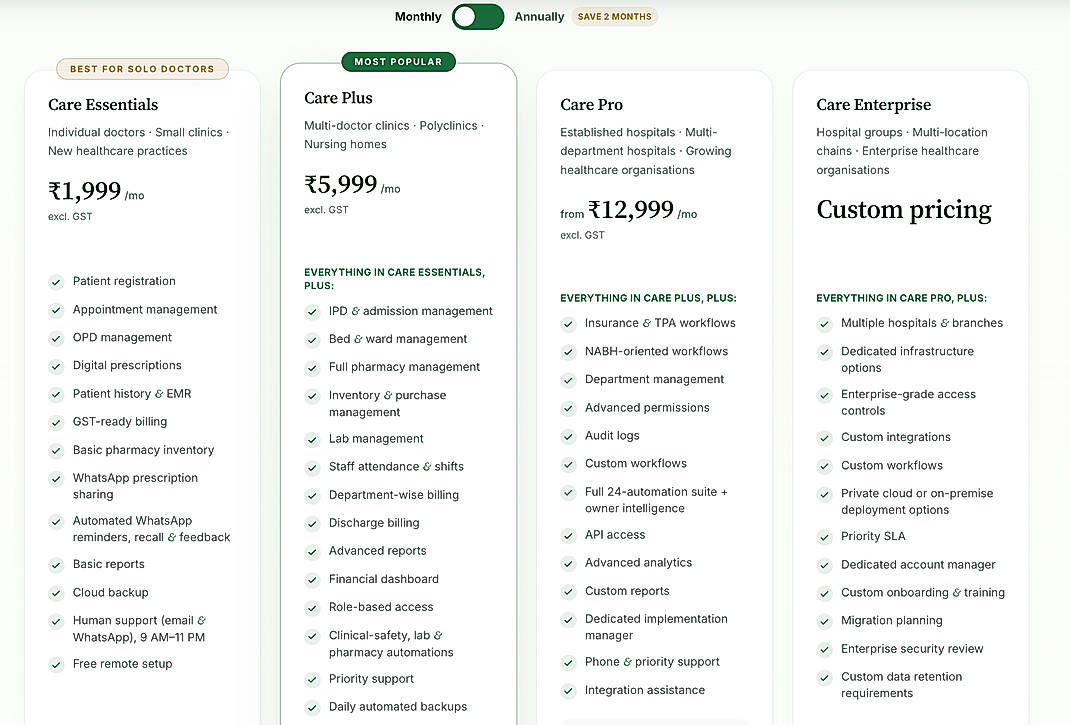Click the Dedicated infrastructure options text
1070x725 pixels.
point(907,359)
